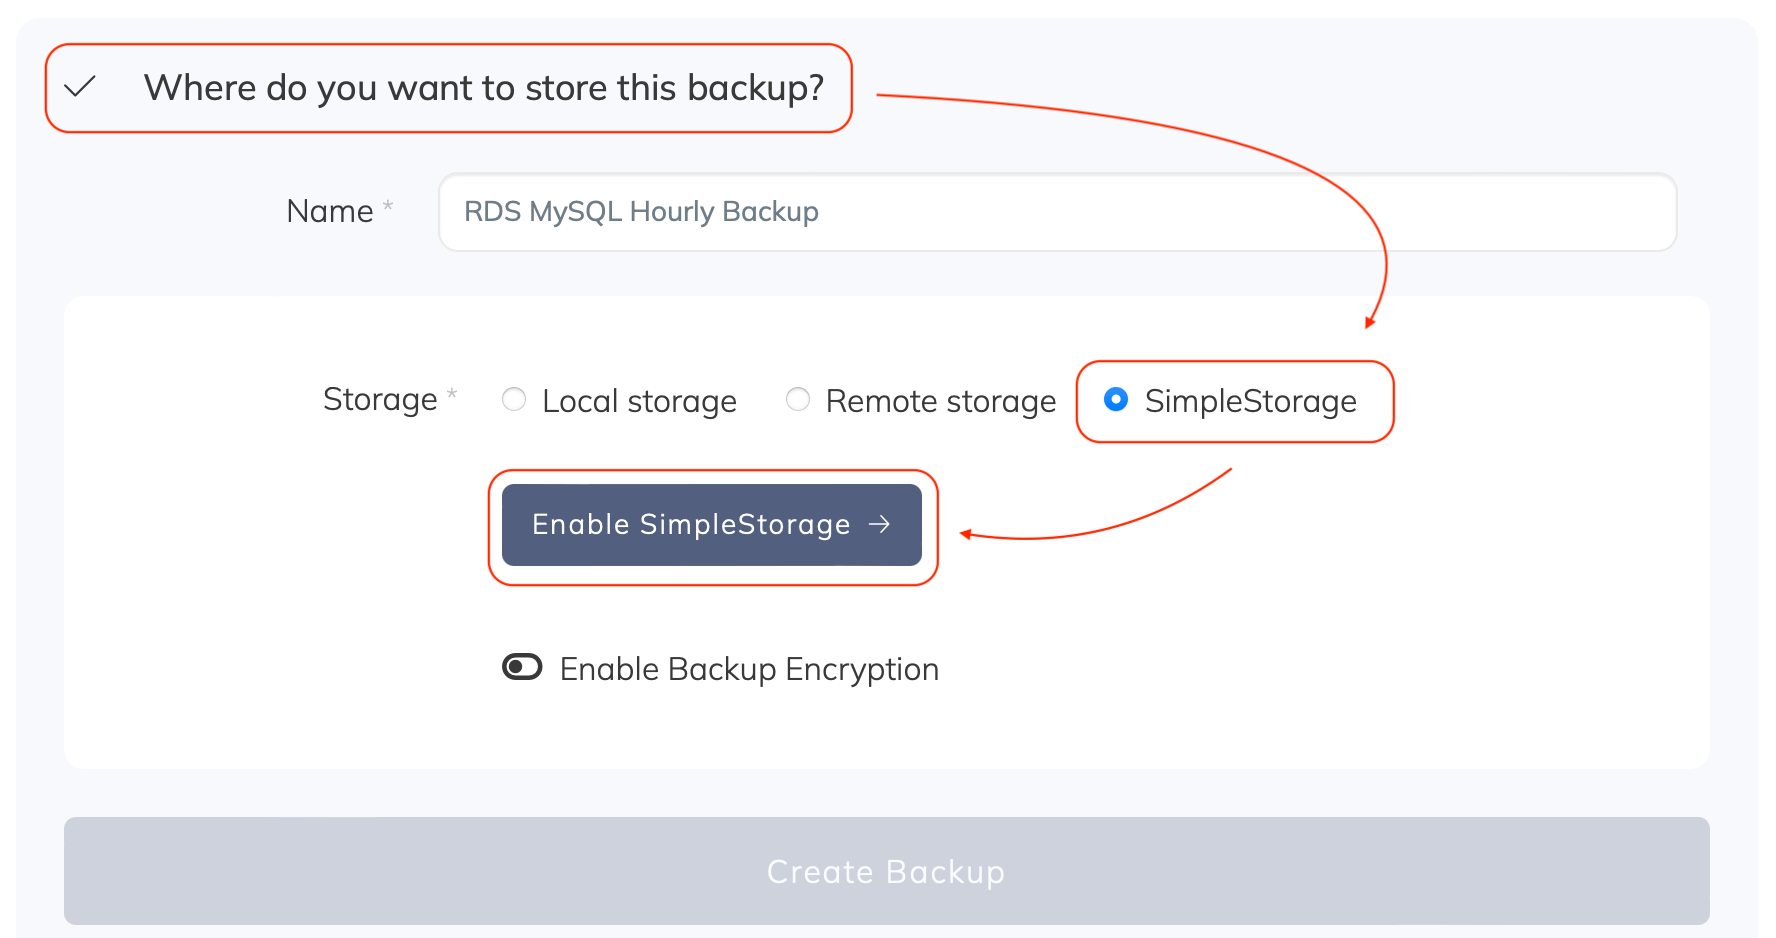1776x938 pixels.
Task: Click the "Enable Backup Encryption" label text
Action: [x=749, y=669]
